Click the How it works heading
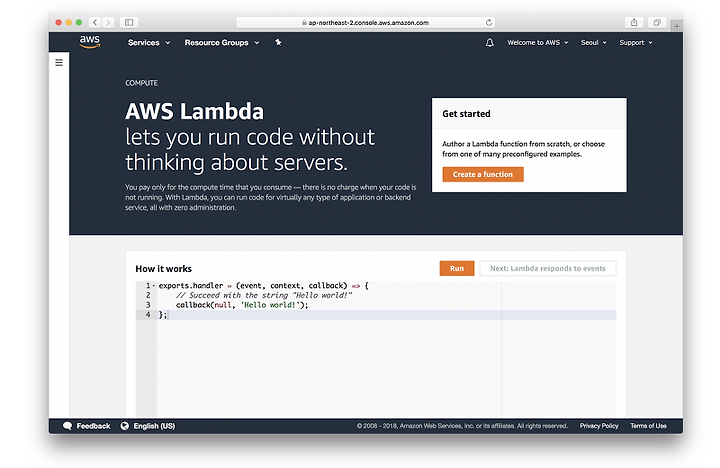 [163, 269]
